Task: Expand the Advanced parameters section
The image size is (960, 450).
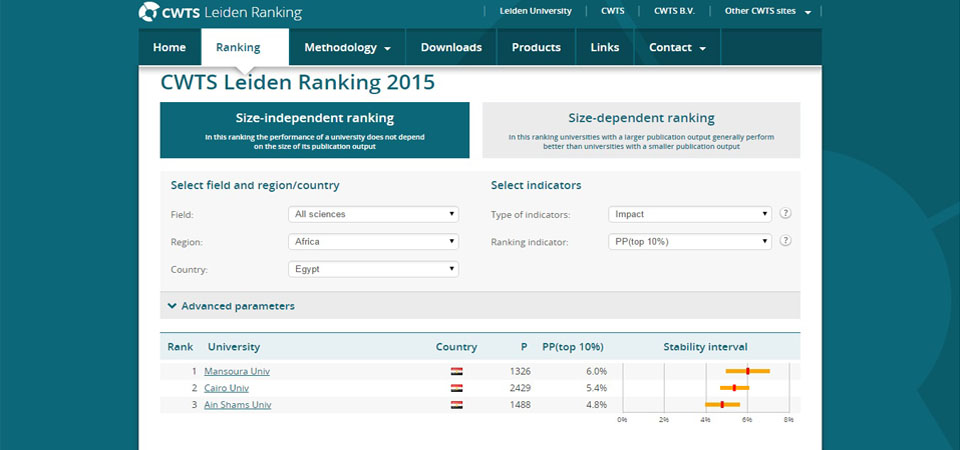Action: [480, 306]
